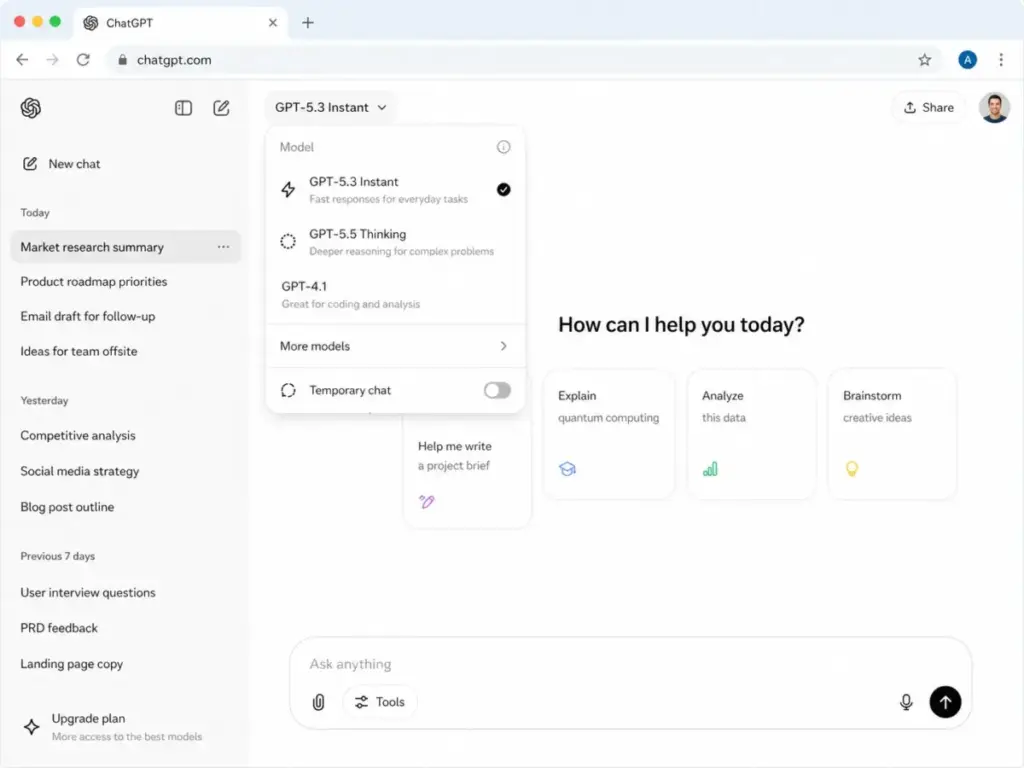Click the More models chevron arrow
1024x768 pixels.
[x=504, y=346]
